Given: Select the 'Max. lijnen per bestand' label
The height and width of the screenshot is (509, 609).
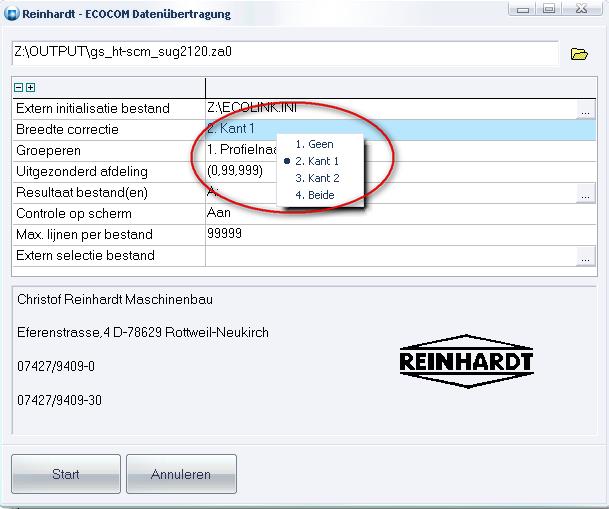Looking at the screenshot, I should pos(84,235).
